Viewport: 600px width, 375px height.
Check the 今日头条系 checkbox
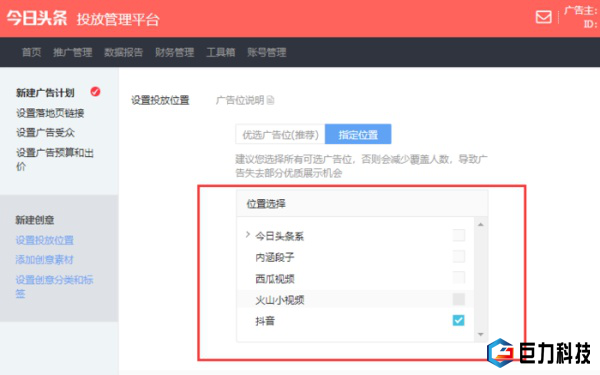458,235
